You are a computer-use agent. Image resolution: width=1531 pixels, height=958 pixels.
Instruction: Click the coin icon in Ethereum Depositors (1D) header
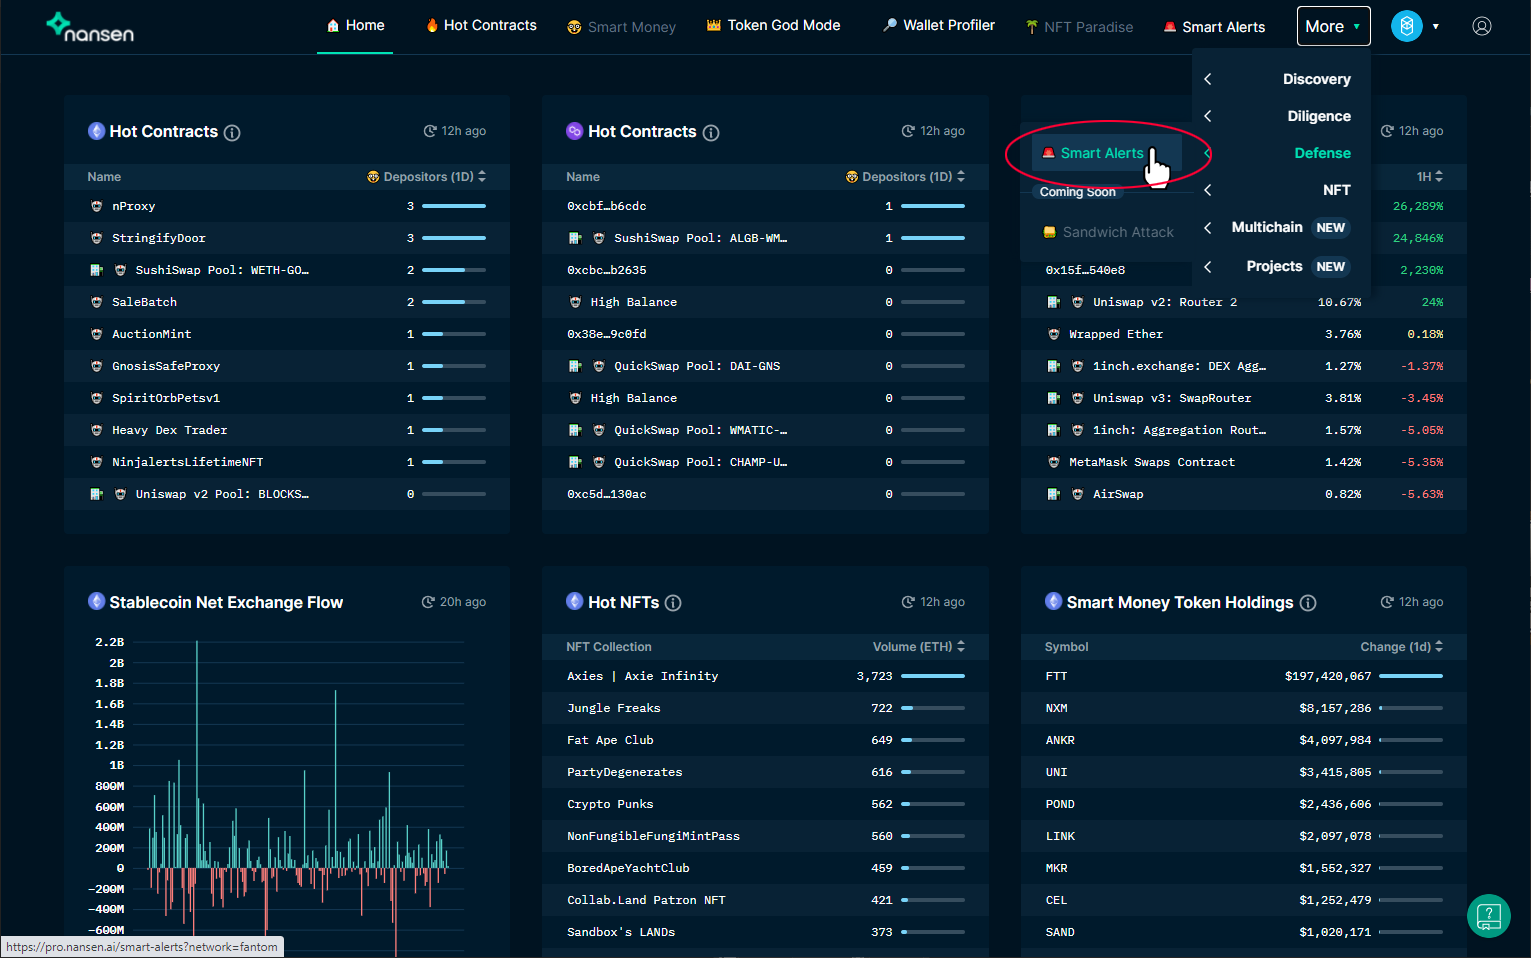[x=373, y=177]
